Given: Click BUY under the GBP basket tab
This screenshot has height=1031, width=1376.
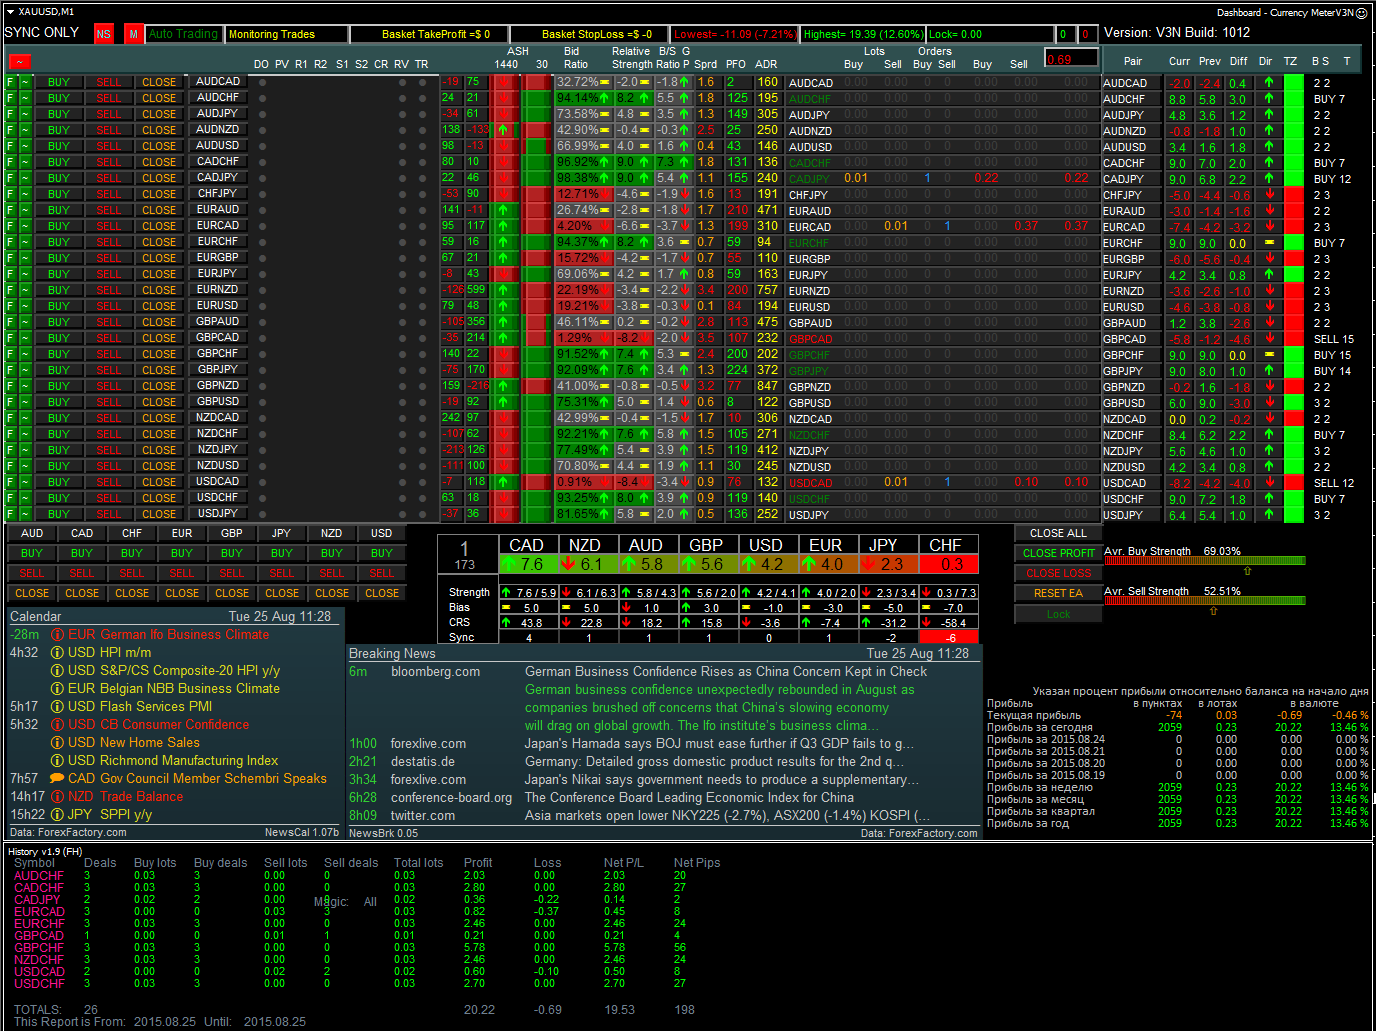Looking at the screenshot, I should pyautogui.click(x=232, y=554).
